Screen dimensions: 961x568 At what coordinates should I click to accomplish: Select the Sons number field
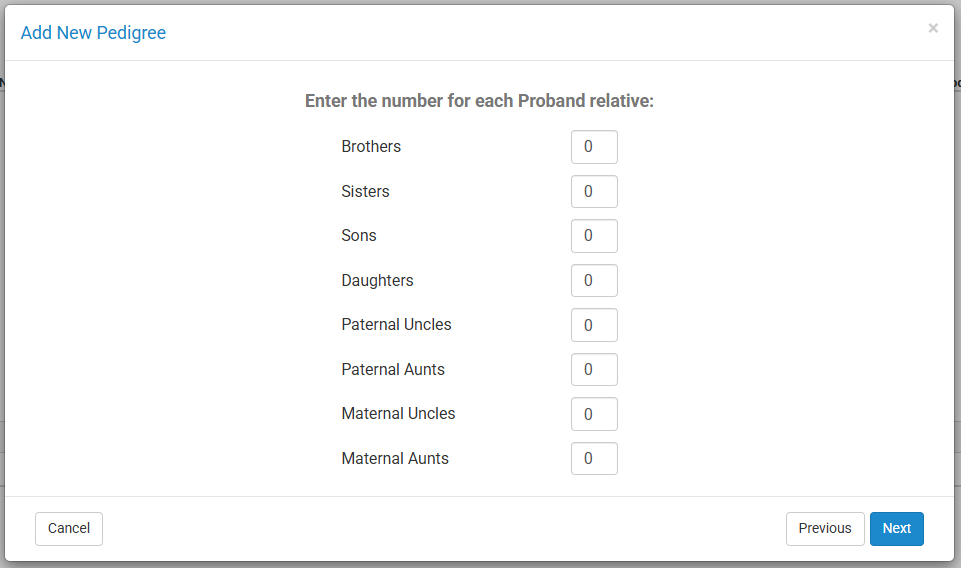tap(594, 236)
